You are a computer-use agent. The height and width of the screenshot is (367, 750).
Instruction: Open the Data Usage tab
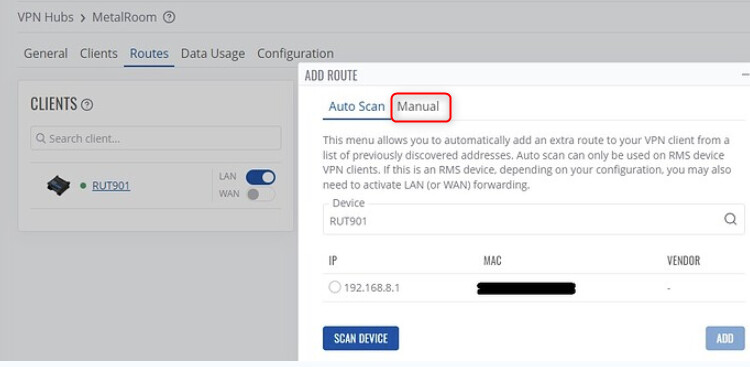click(213, 53)
